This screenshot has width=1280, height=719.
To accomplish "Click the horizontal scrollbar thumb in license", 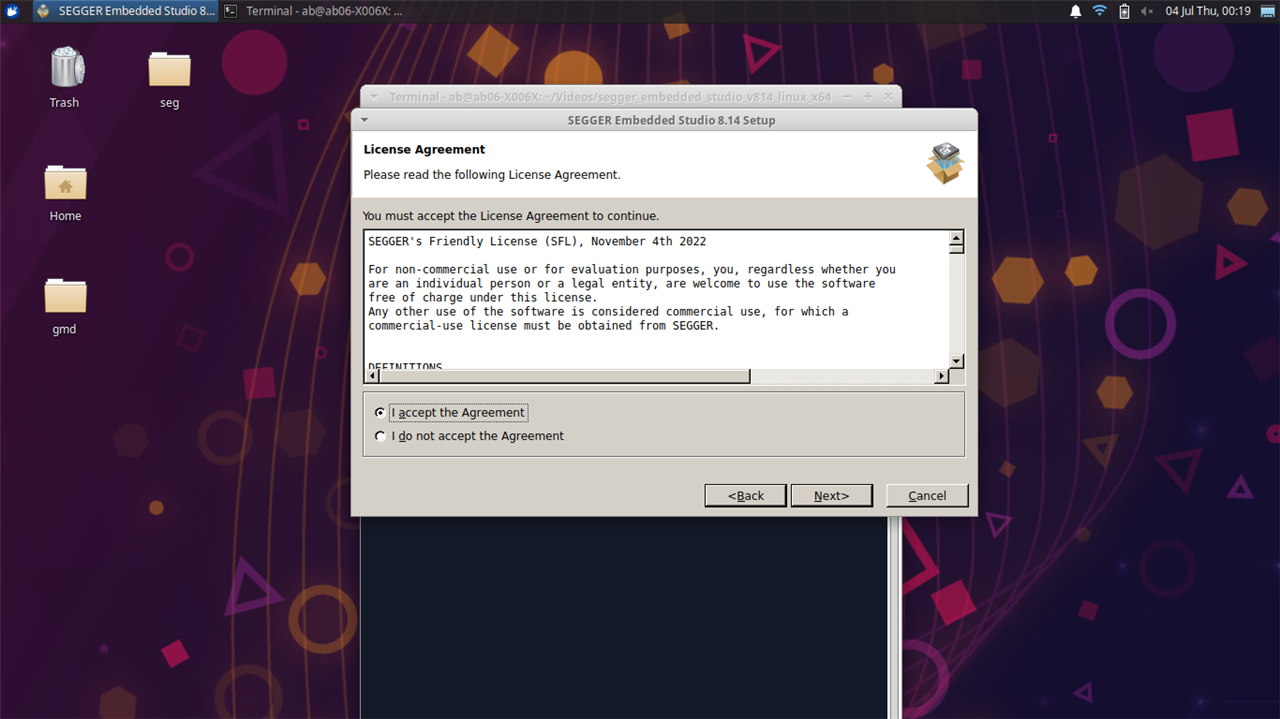I will 565,376.
